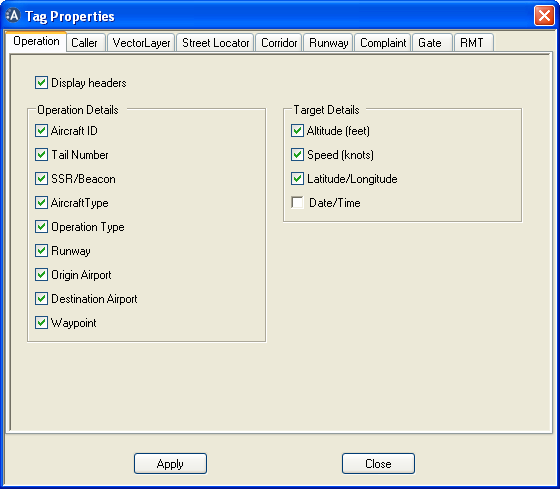Toggle the Altitude (feet) checkbox
560x489 pixels.
(297, 130)
